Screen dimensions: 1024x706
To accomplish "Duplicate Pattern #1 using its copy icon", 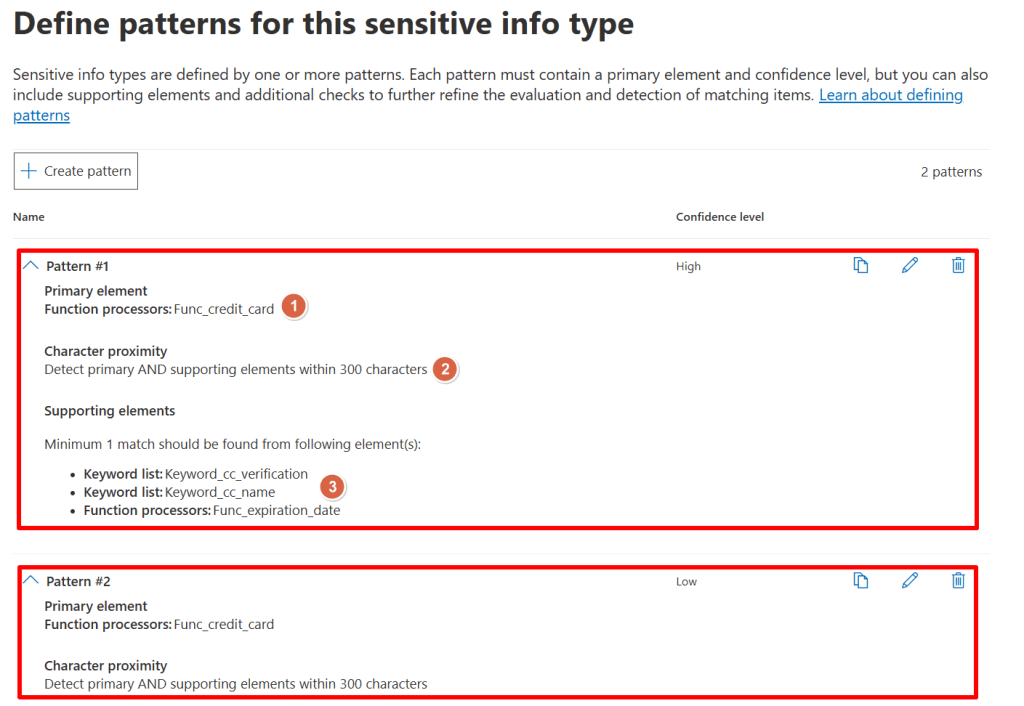I will [x=861, y=265].
